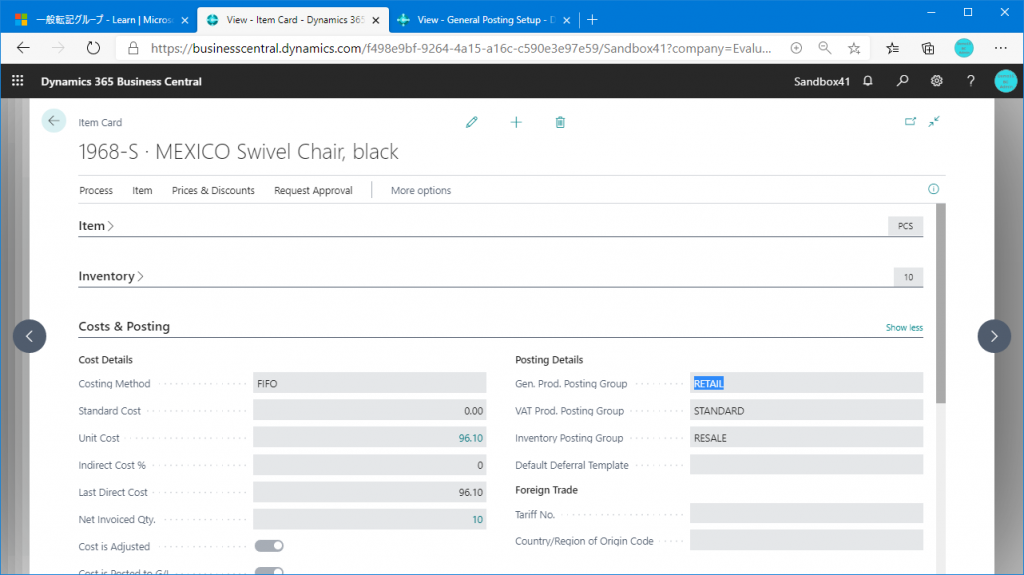Open the browser settings ellipsis menu
Screen dimensions: 1024x575
click(x=1000, y=48)
